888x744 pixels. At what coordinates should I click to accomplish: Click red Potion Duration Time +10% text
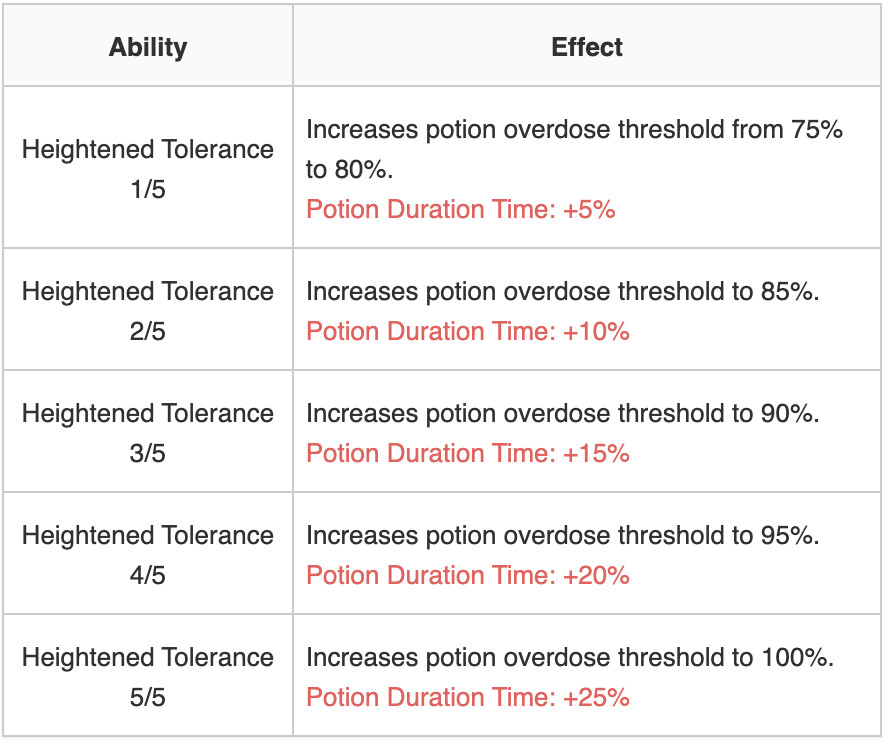coord(467,331)
